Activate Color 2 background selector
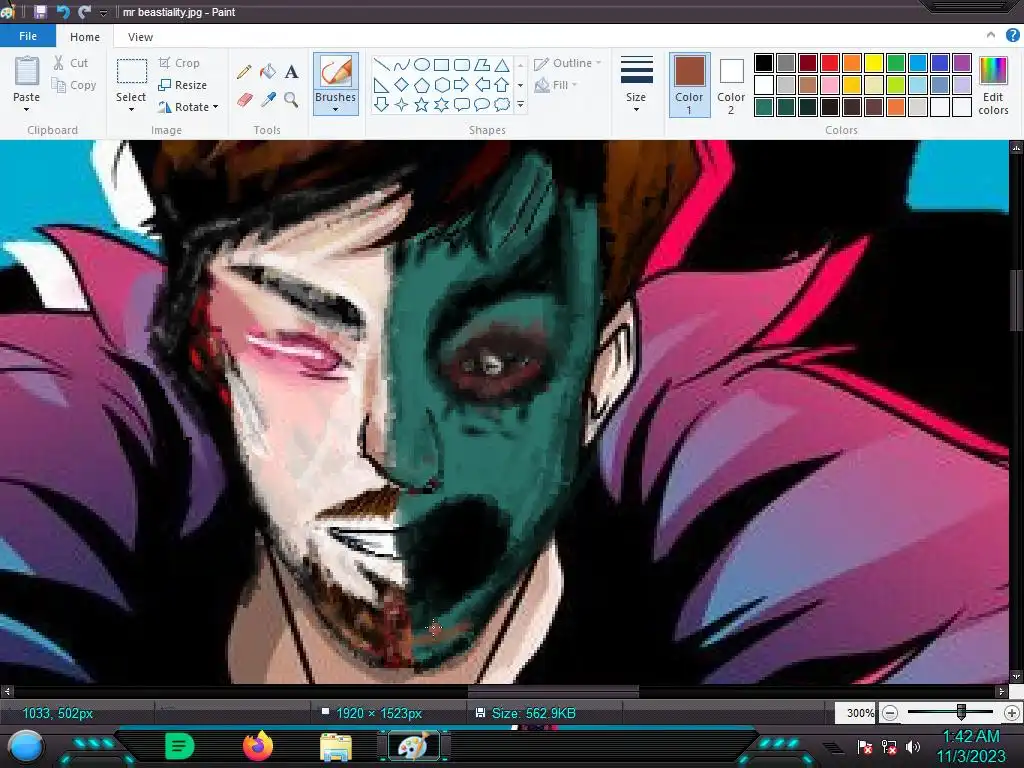The image size is (1024, 768). click(x=731, y=85)
